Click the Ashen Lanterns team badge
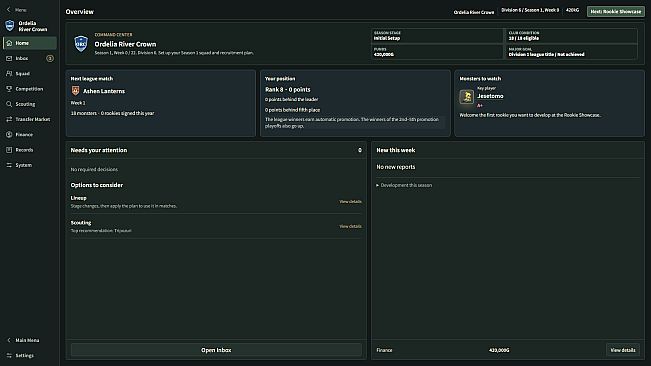 coord(76,91)
